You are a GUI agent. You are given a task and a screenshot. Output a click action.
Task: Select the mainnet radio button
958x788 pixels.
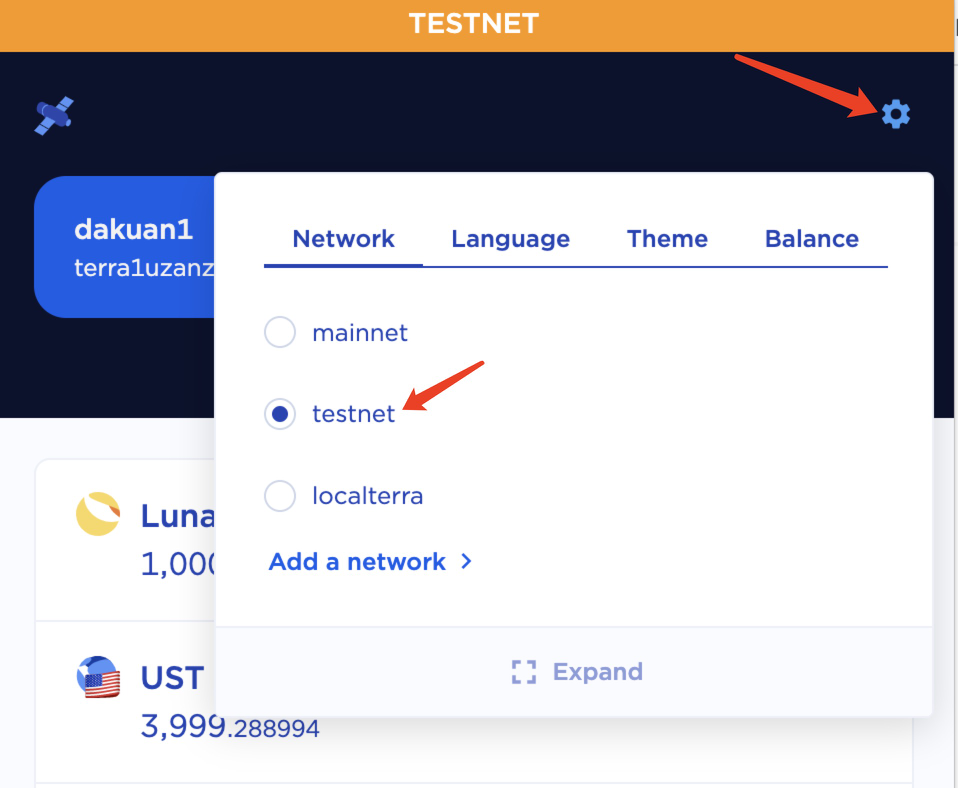280,332
